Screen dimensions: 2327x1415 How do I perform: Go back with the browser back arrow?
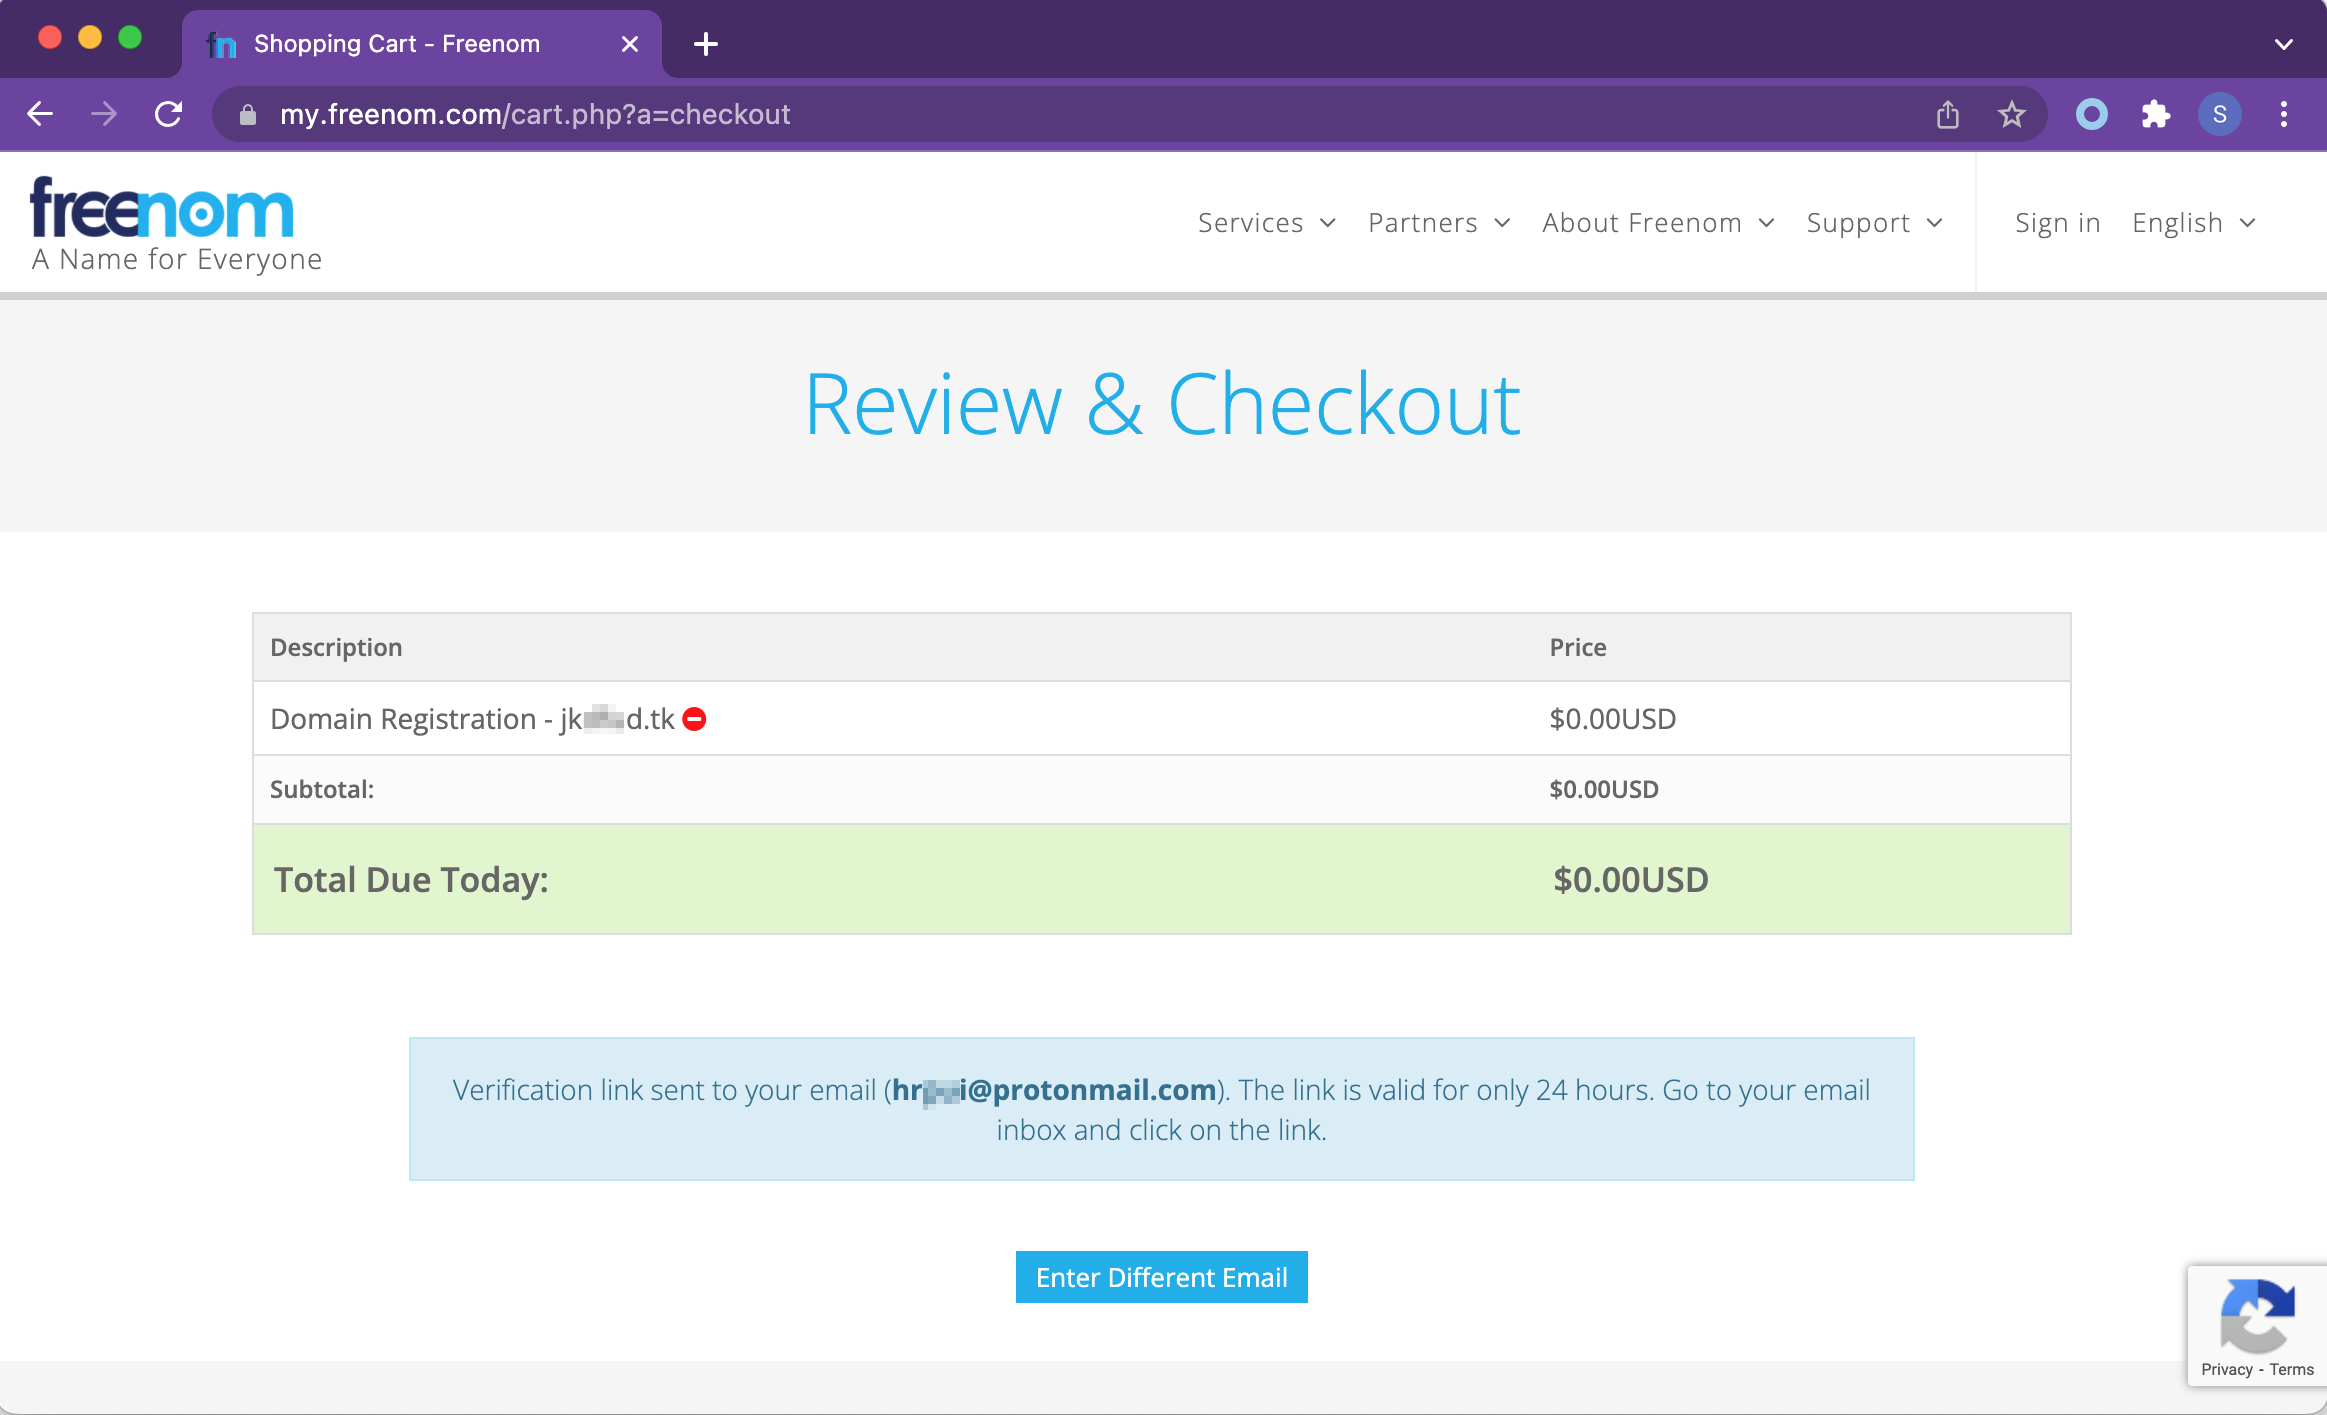click(40, 114)
